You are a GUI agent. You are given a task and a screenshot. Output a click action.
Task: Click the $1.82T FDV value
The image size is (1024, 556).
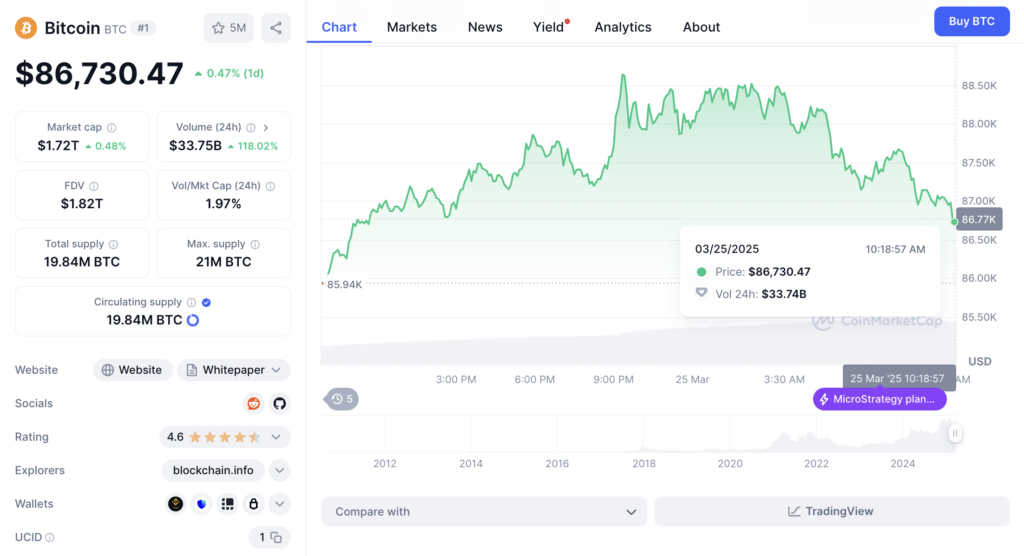coord(82,204)
